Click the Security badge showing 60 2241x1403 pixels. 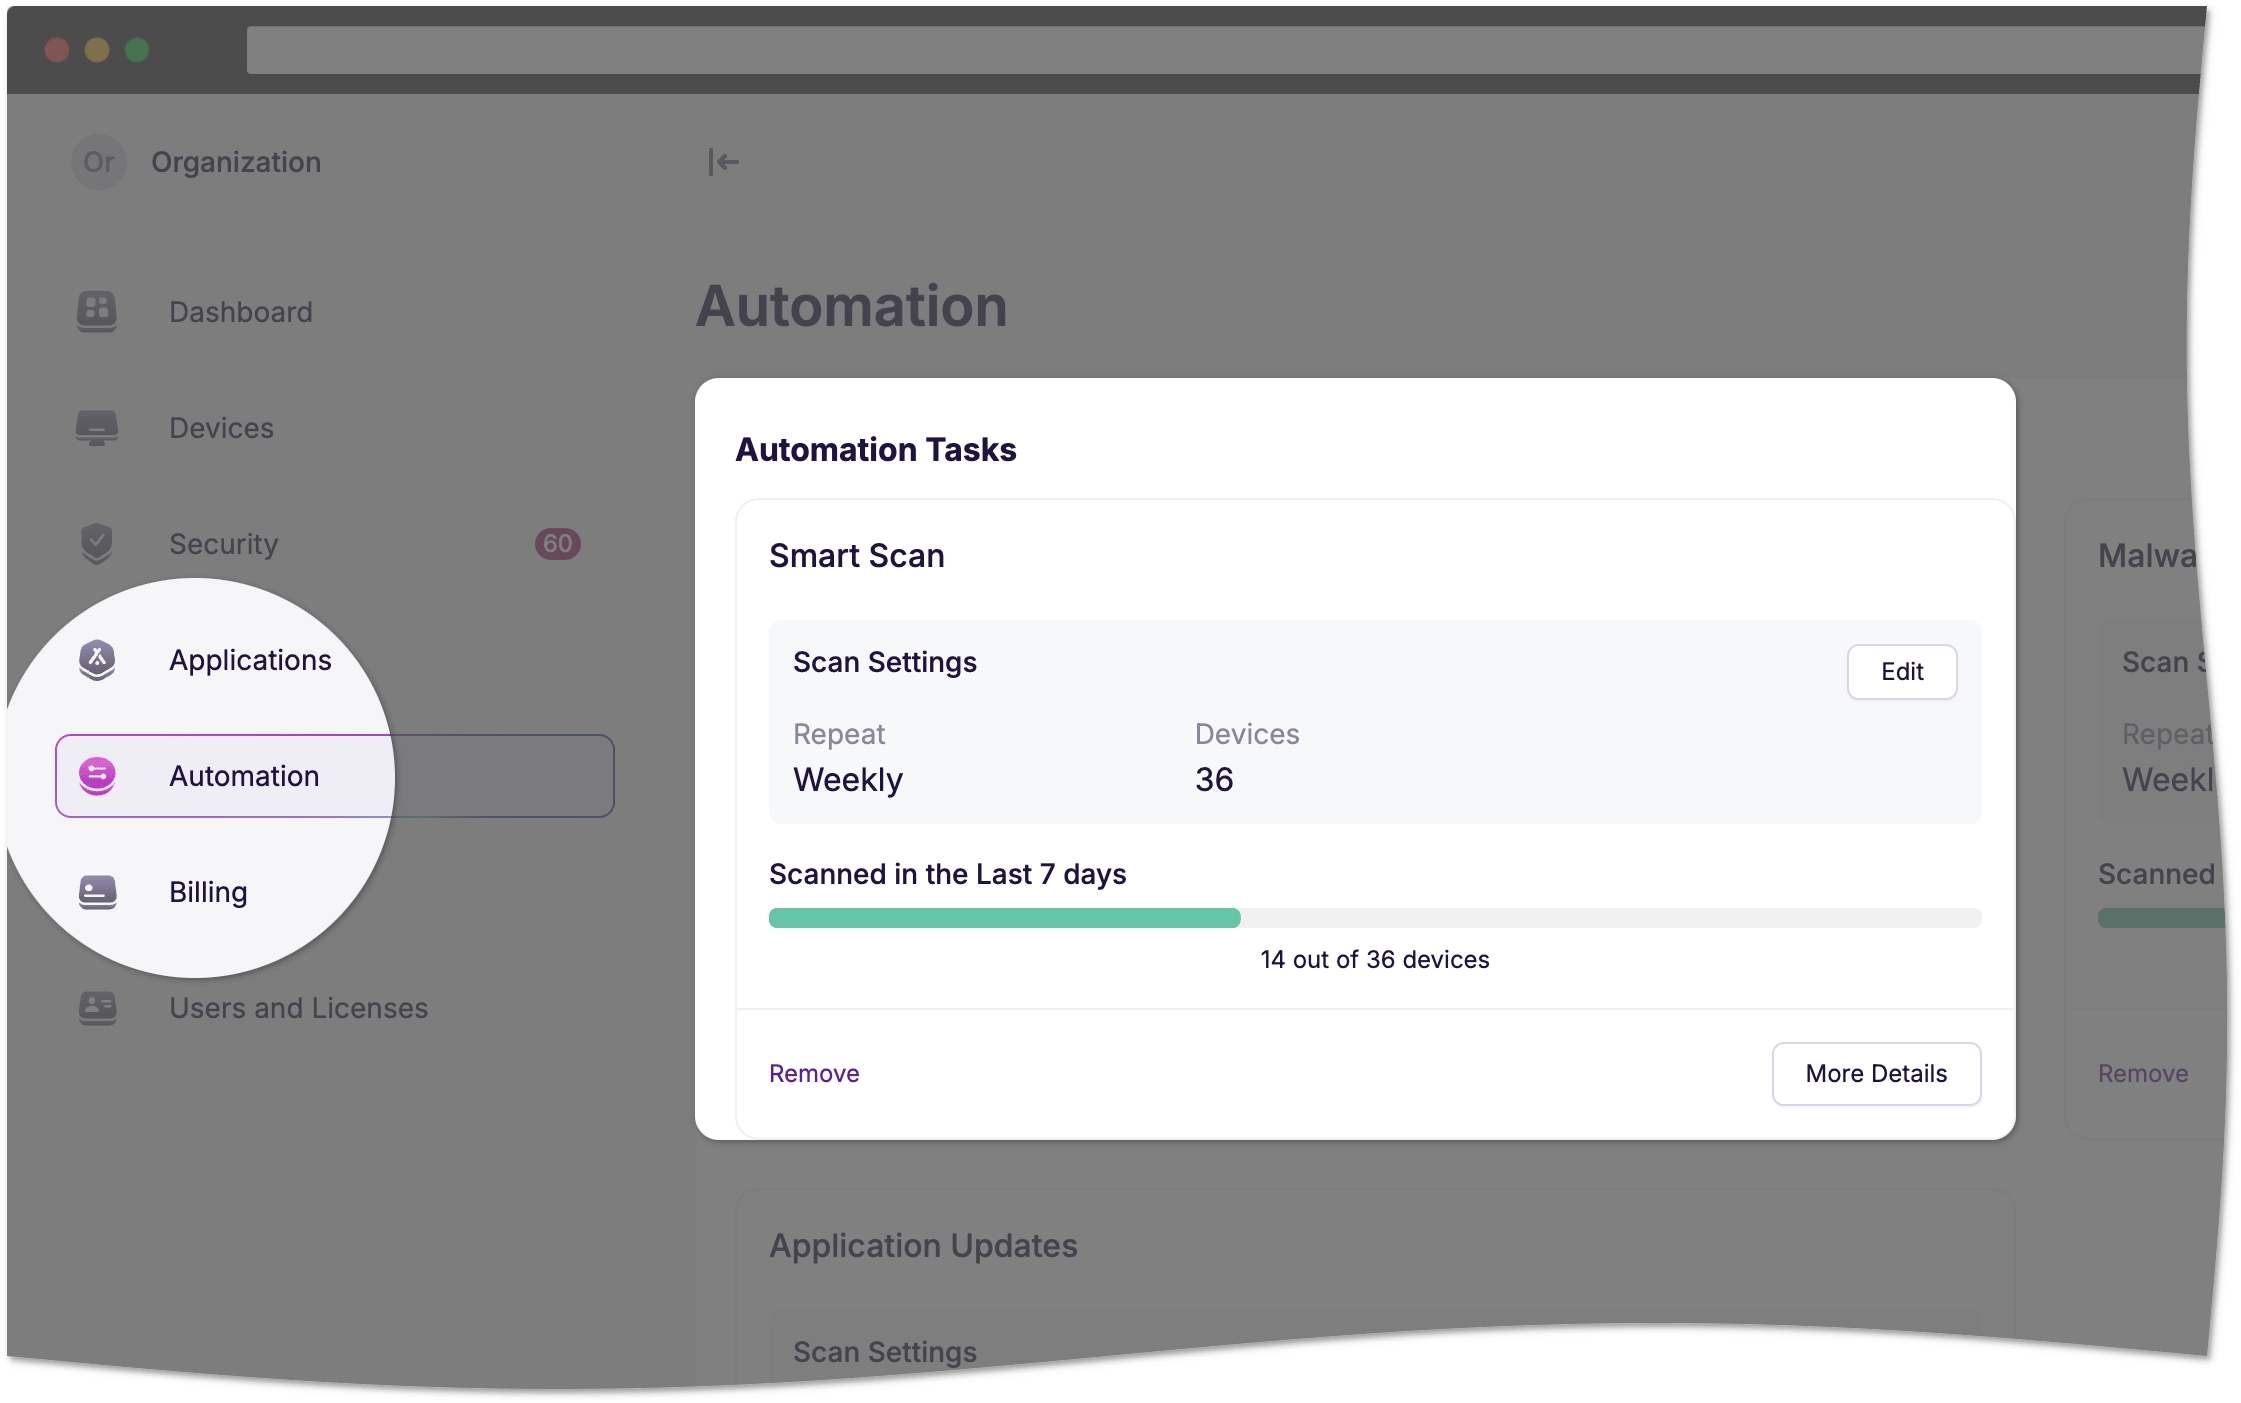(x=557, y=543)
